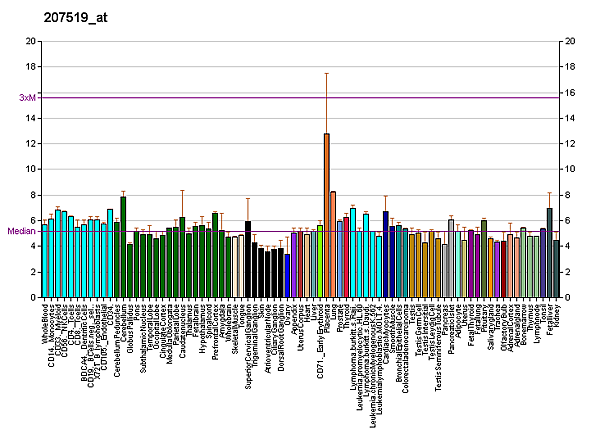Viewport: 600px width, 434px height.
Task: Select the Median label on left axis
Action: pos(21,231)
